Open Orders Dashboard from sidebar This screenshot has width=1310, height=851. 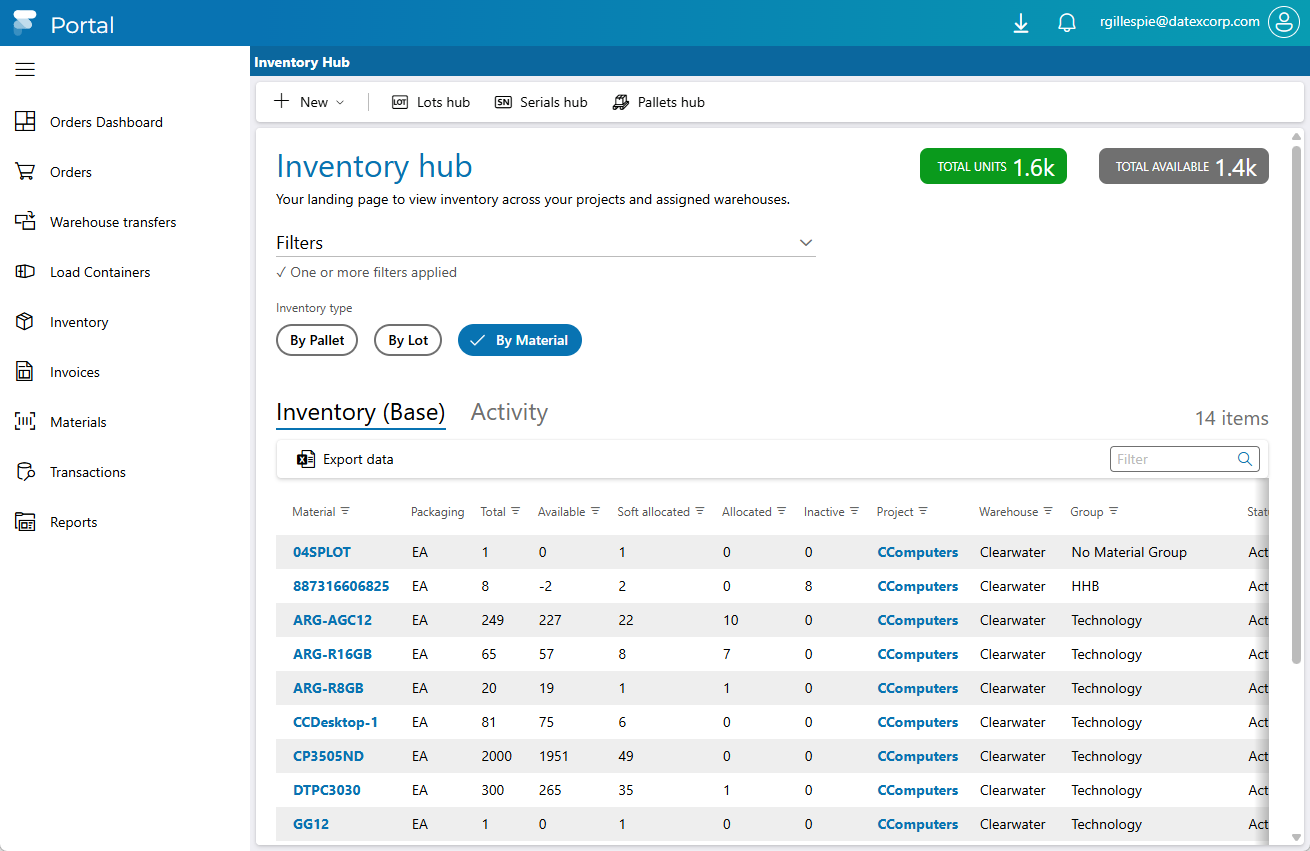pyautogui.click(x=106, y=122)
